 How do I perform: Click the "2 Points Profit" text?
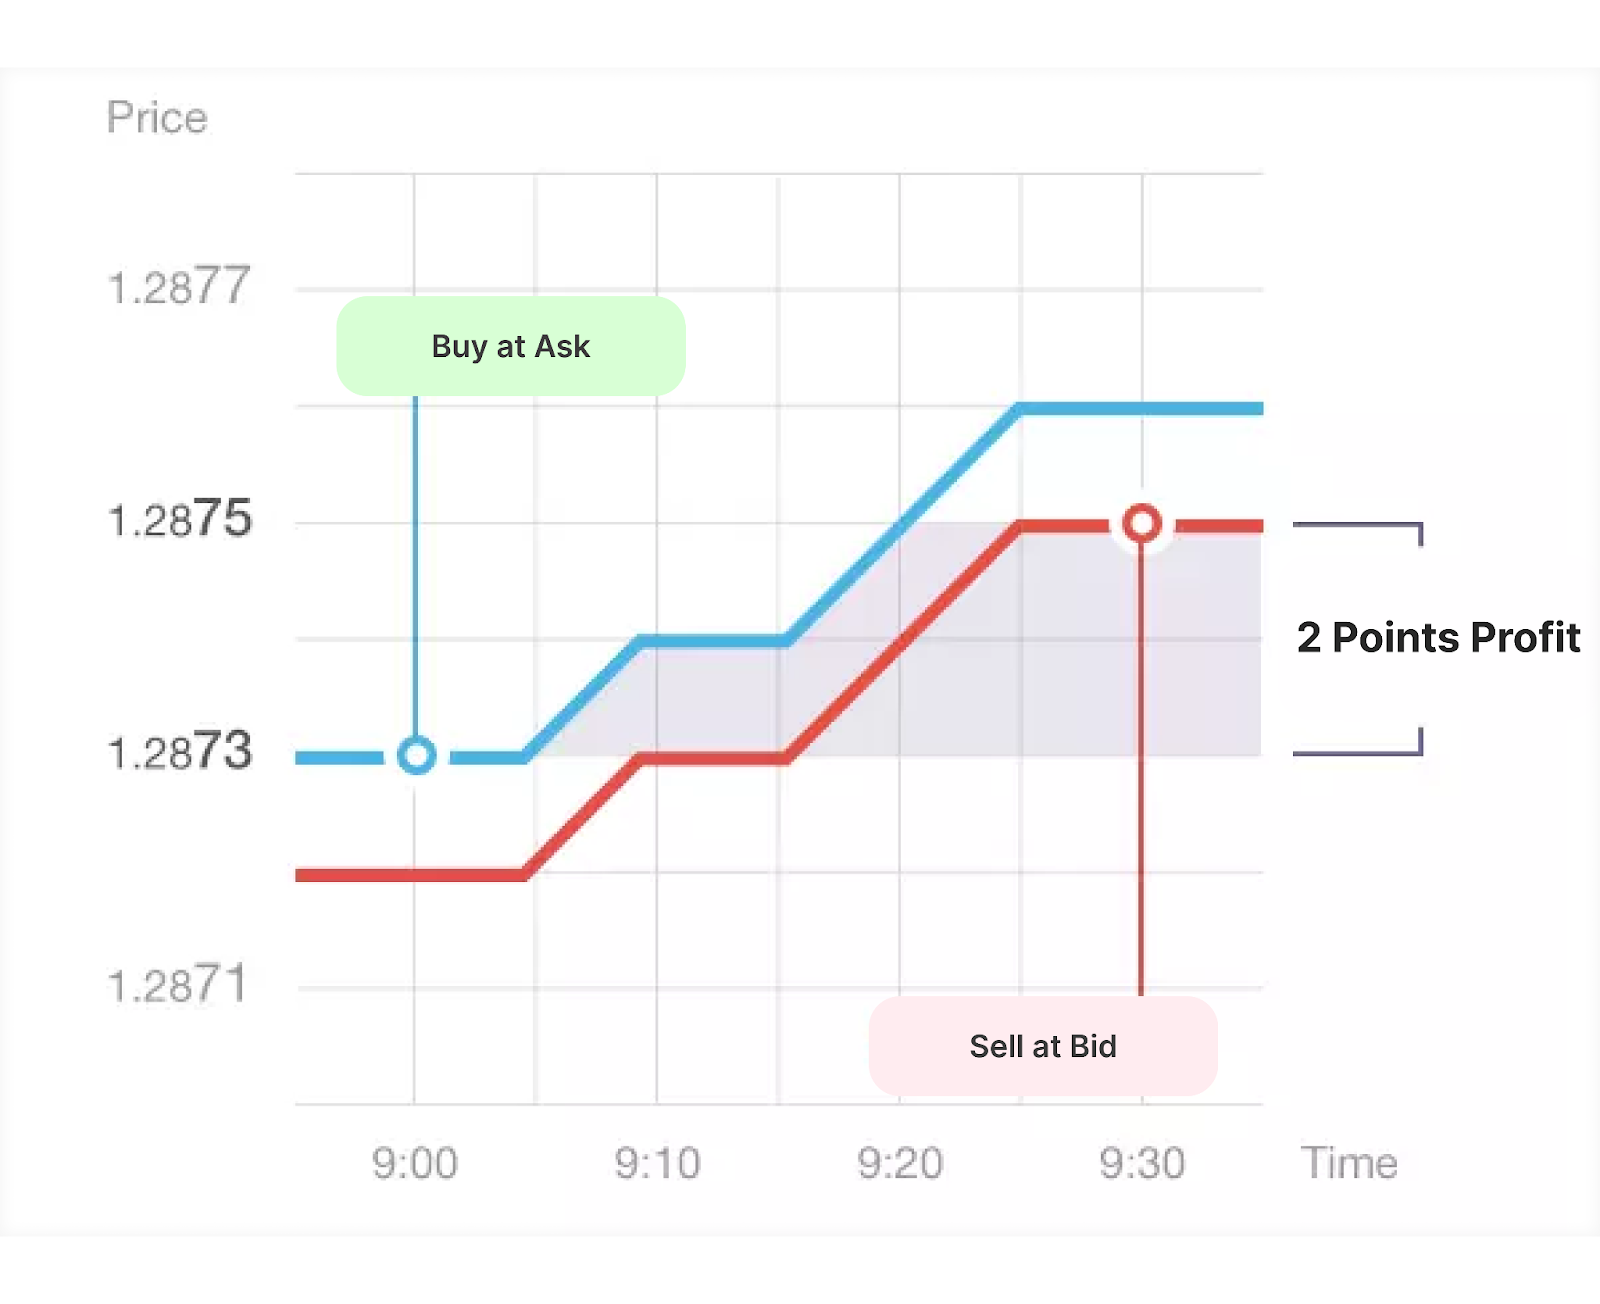1438,637
